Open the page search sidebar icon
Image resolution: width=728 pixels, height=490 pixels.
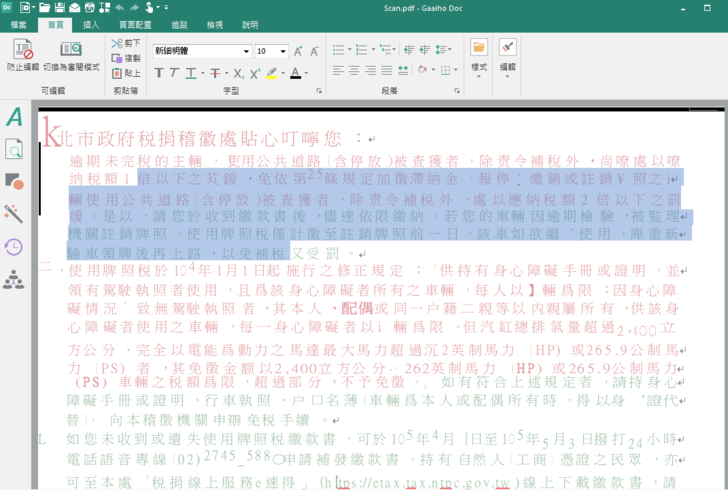(x=14, y=150)
